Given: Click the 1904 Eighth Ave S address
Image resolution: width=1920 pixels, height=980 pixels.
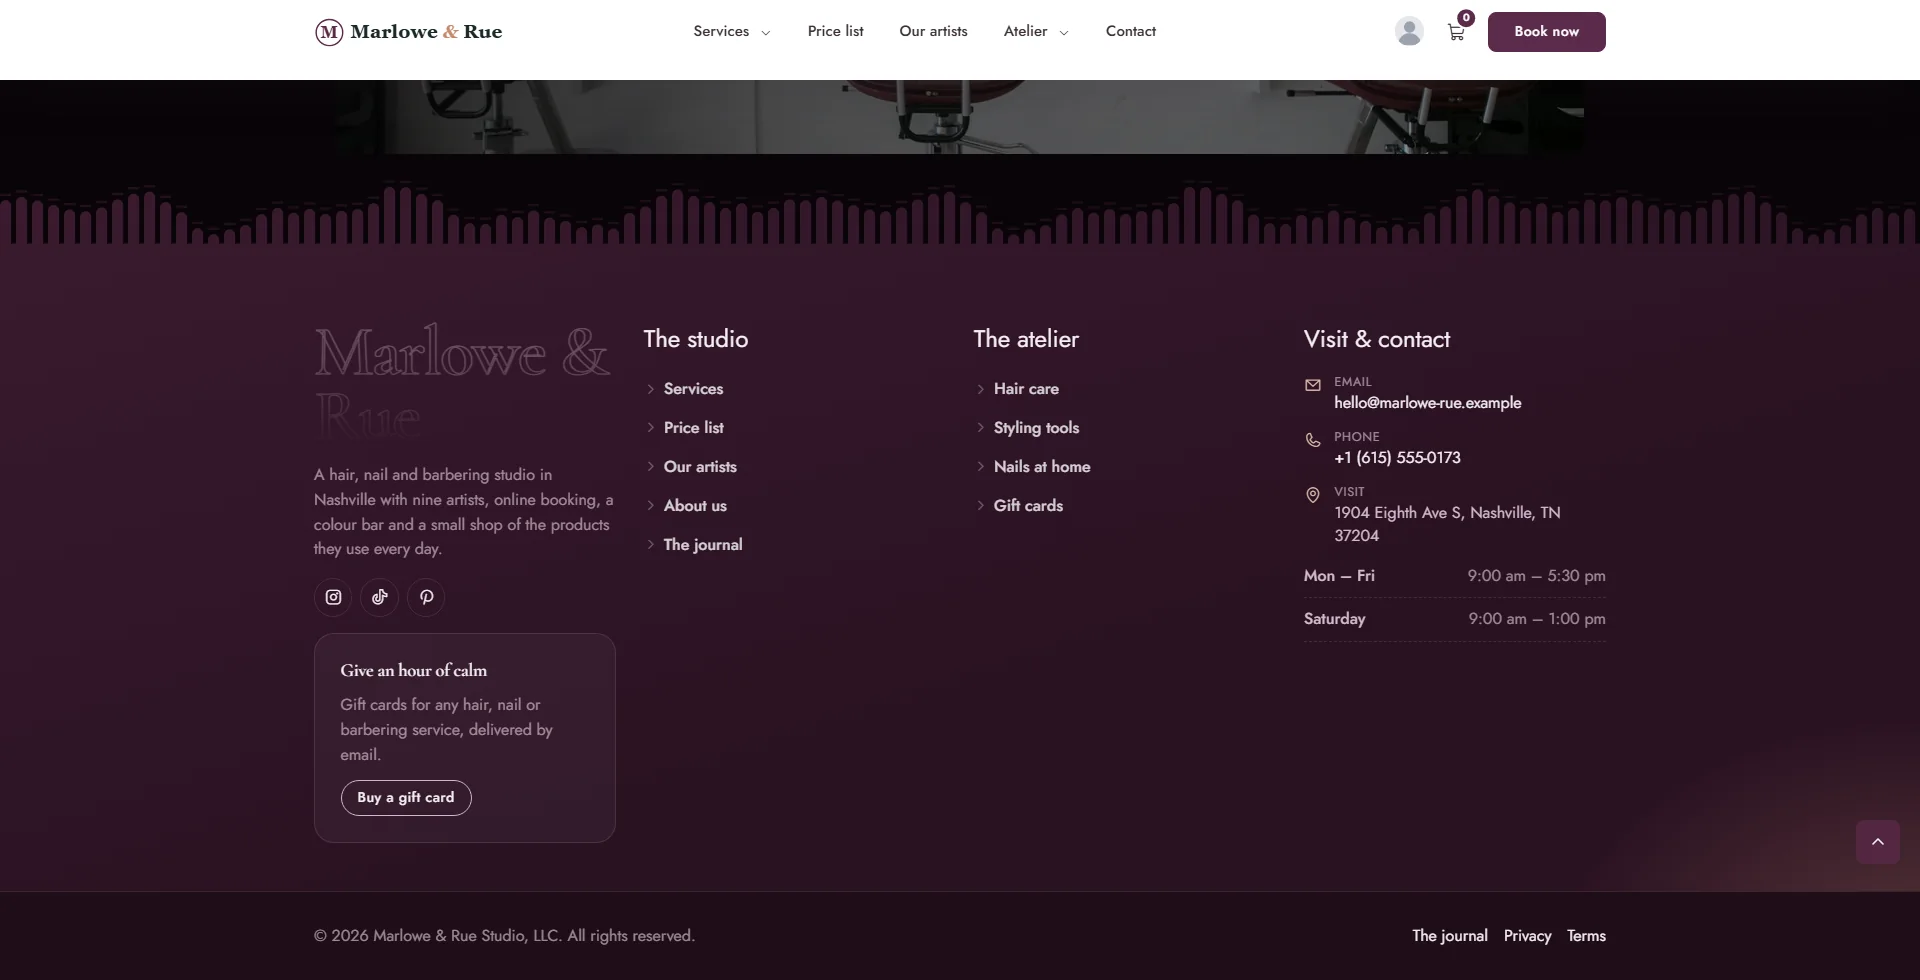Looking at the screenshot, I should click(1447, 524).
